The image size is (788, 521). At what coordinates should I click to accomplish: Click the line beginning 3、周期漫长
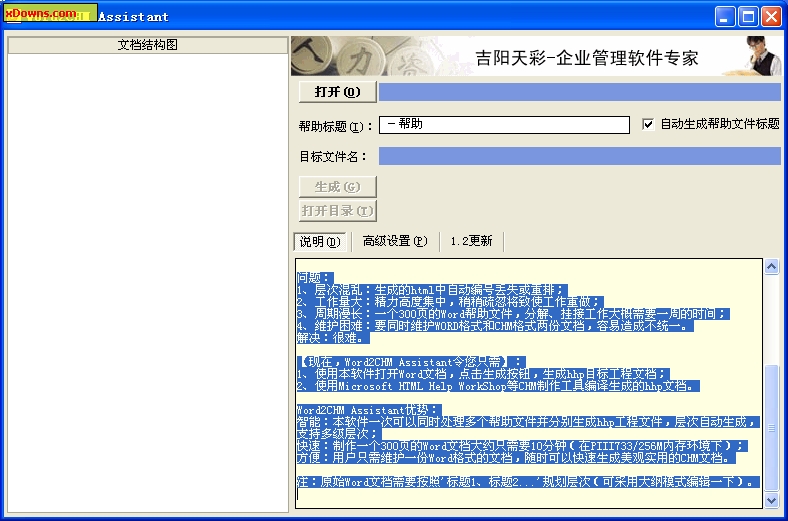click(x=513, y=314)
